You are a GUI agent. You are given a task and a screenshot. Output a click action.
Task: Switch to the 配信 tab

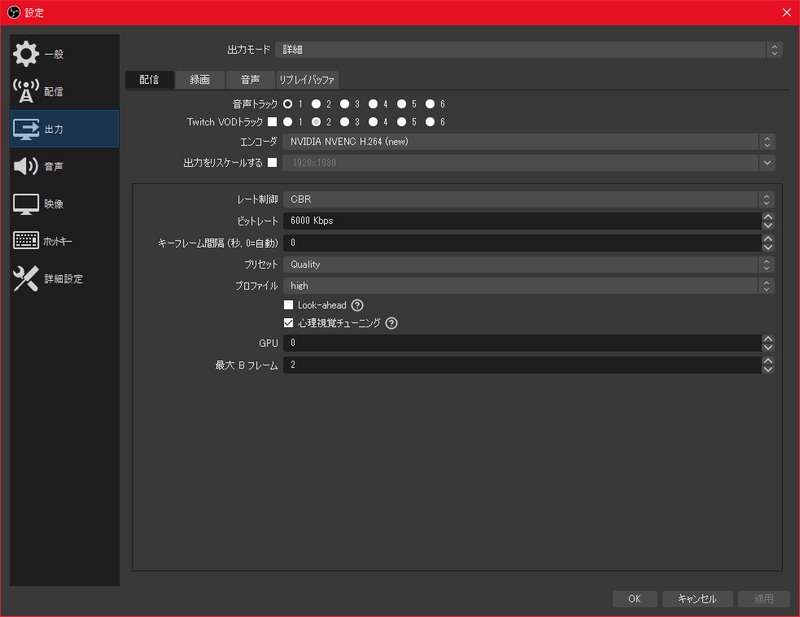pyautogui.click(x=149, y=80)
